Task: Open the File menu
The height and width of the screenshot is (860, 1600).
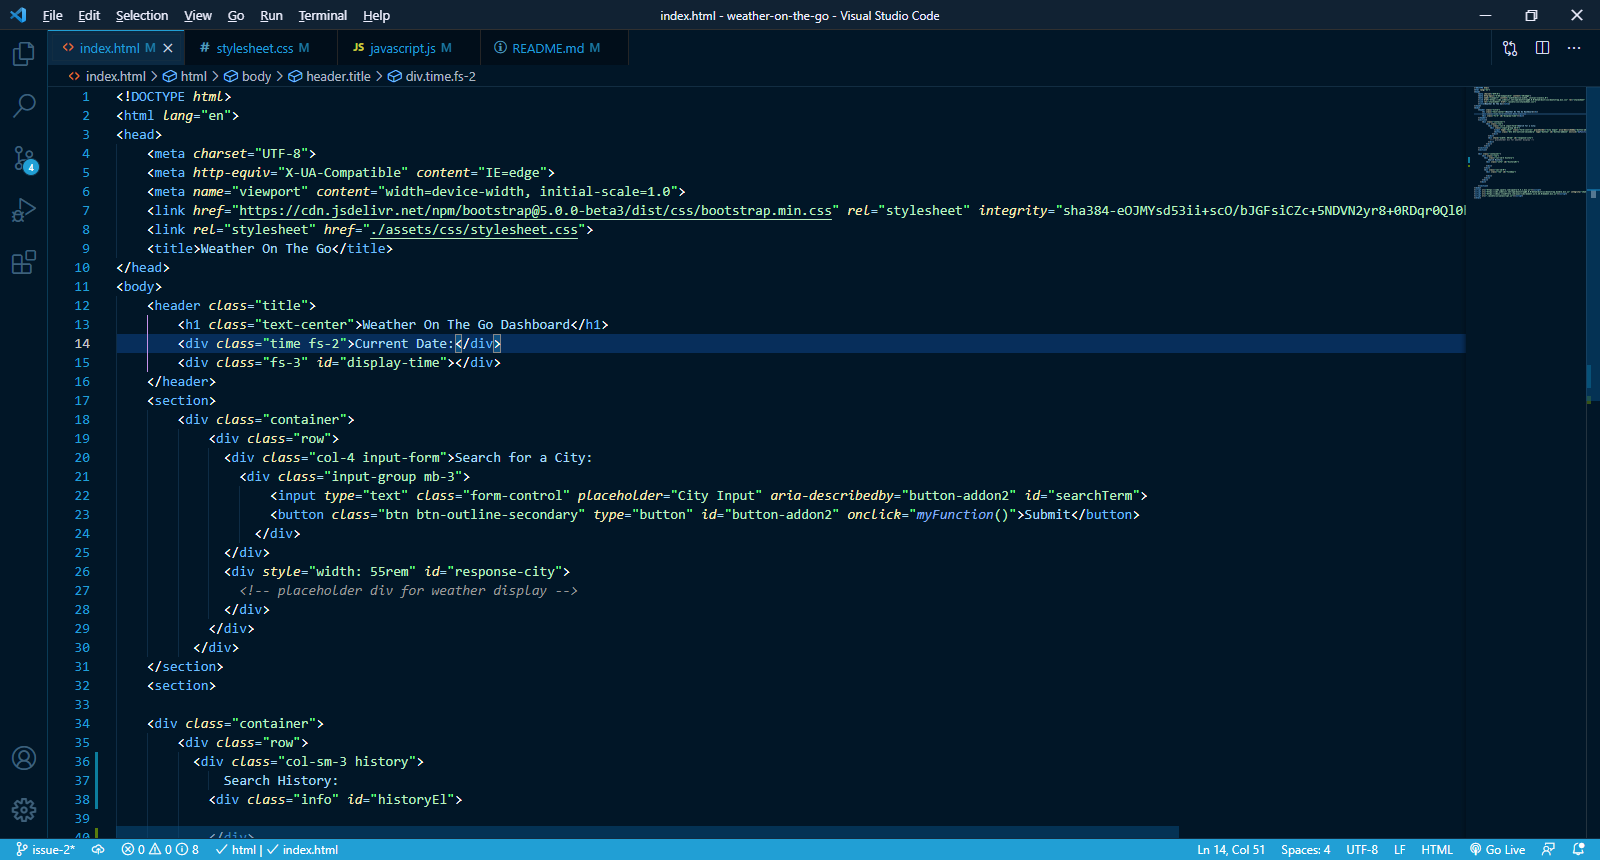Action: click(53, 15)
